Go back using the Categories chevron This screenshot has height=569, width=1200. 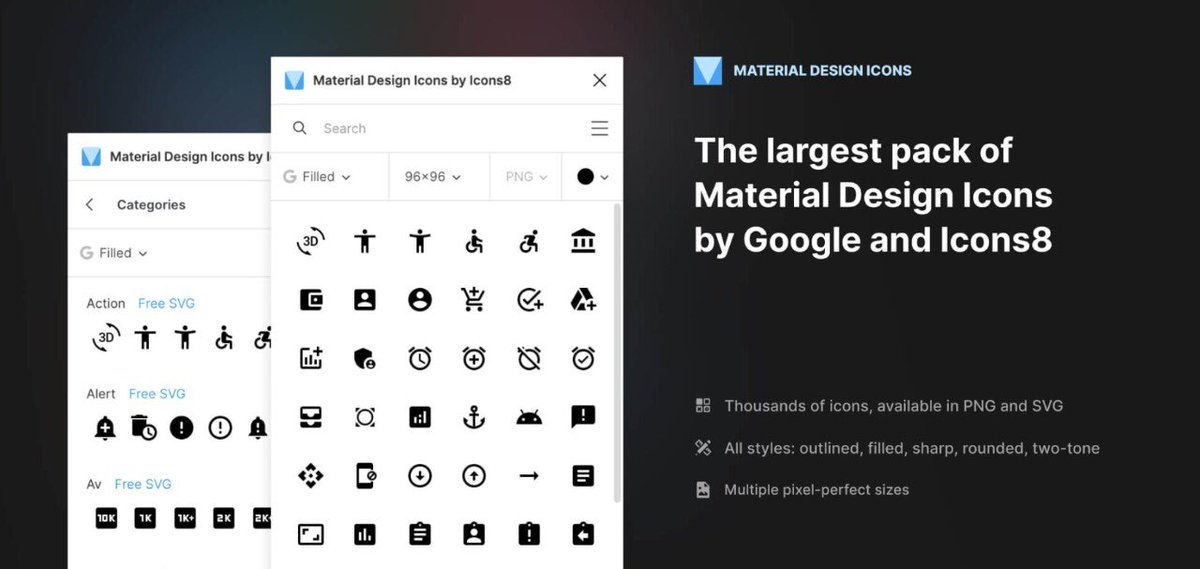[x=90, y=204]
